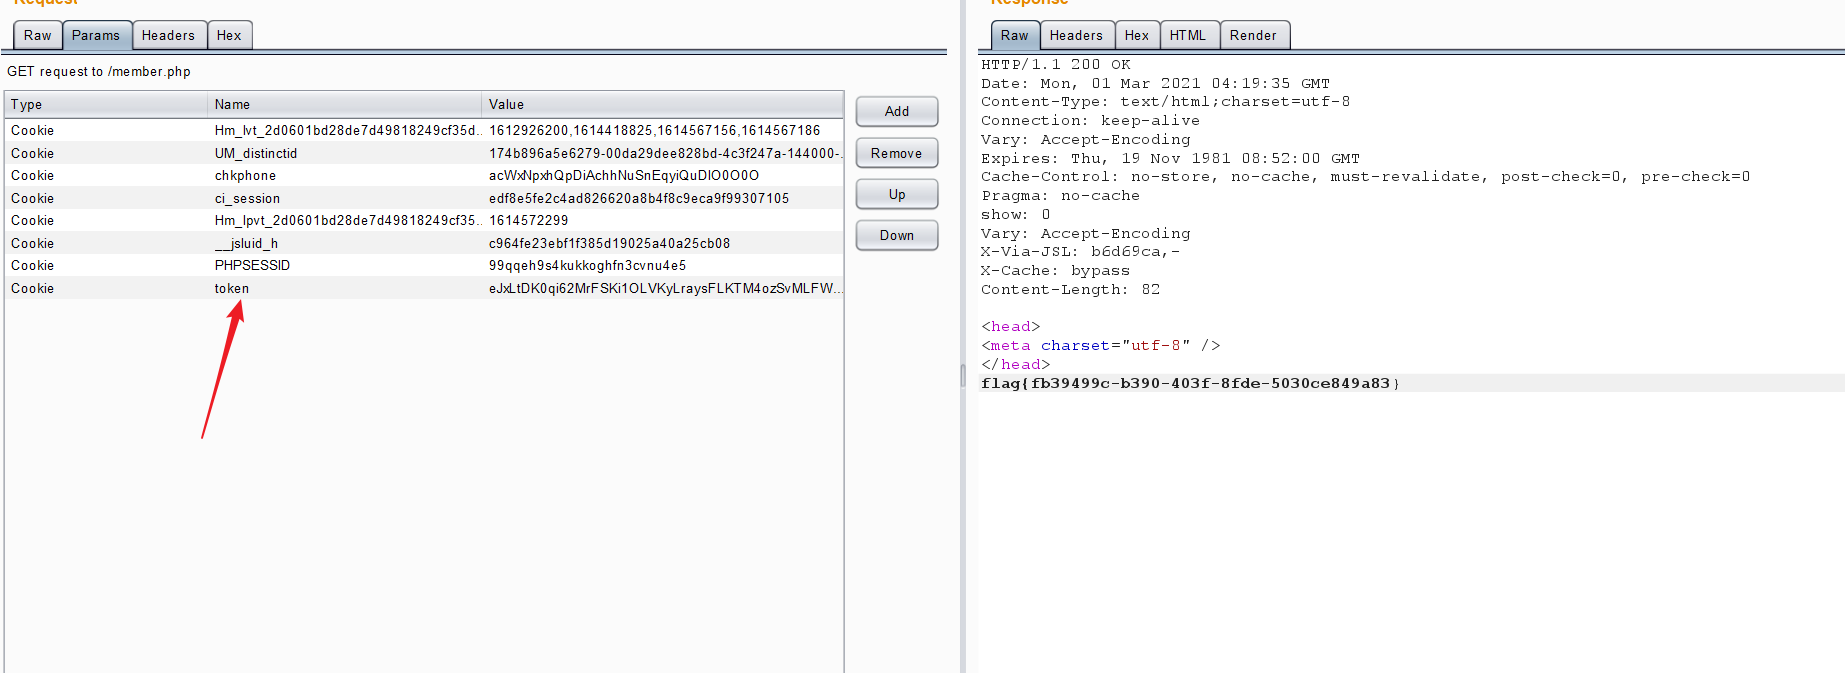Select the PHPSESSID cookie row
The height and width of the screenshot is (673, 1845).
[252, 266]
